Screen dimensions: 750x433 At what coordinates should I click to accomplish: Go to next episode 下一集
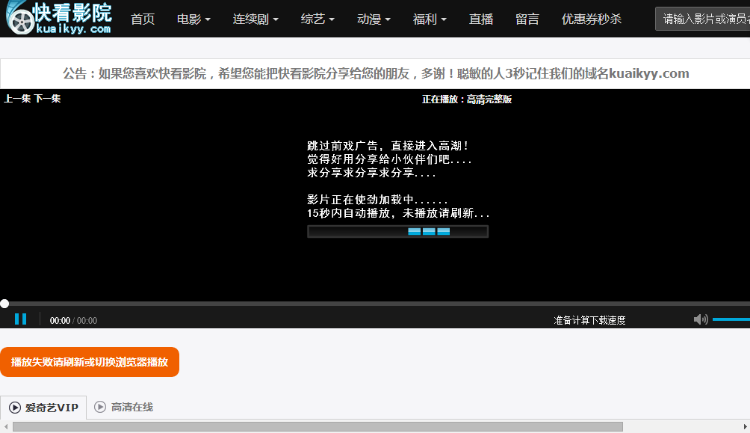[47, 99]
